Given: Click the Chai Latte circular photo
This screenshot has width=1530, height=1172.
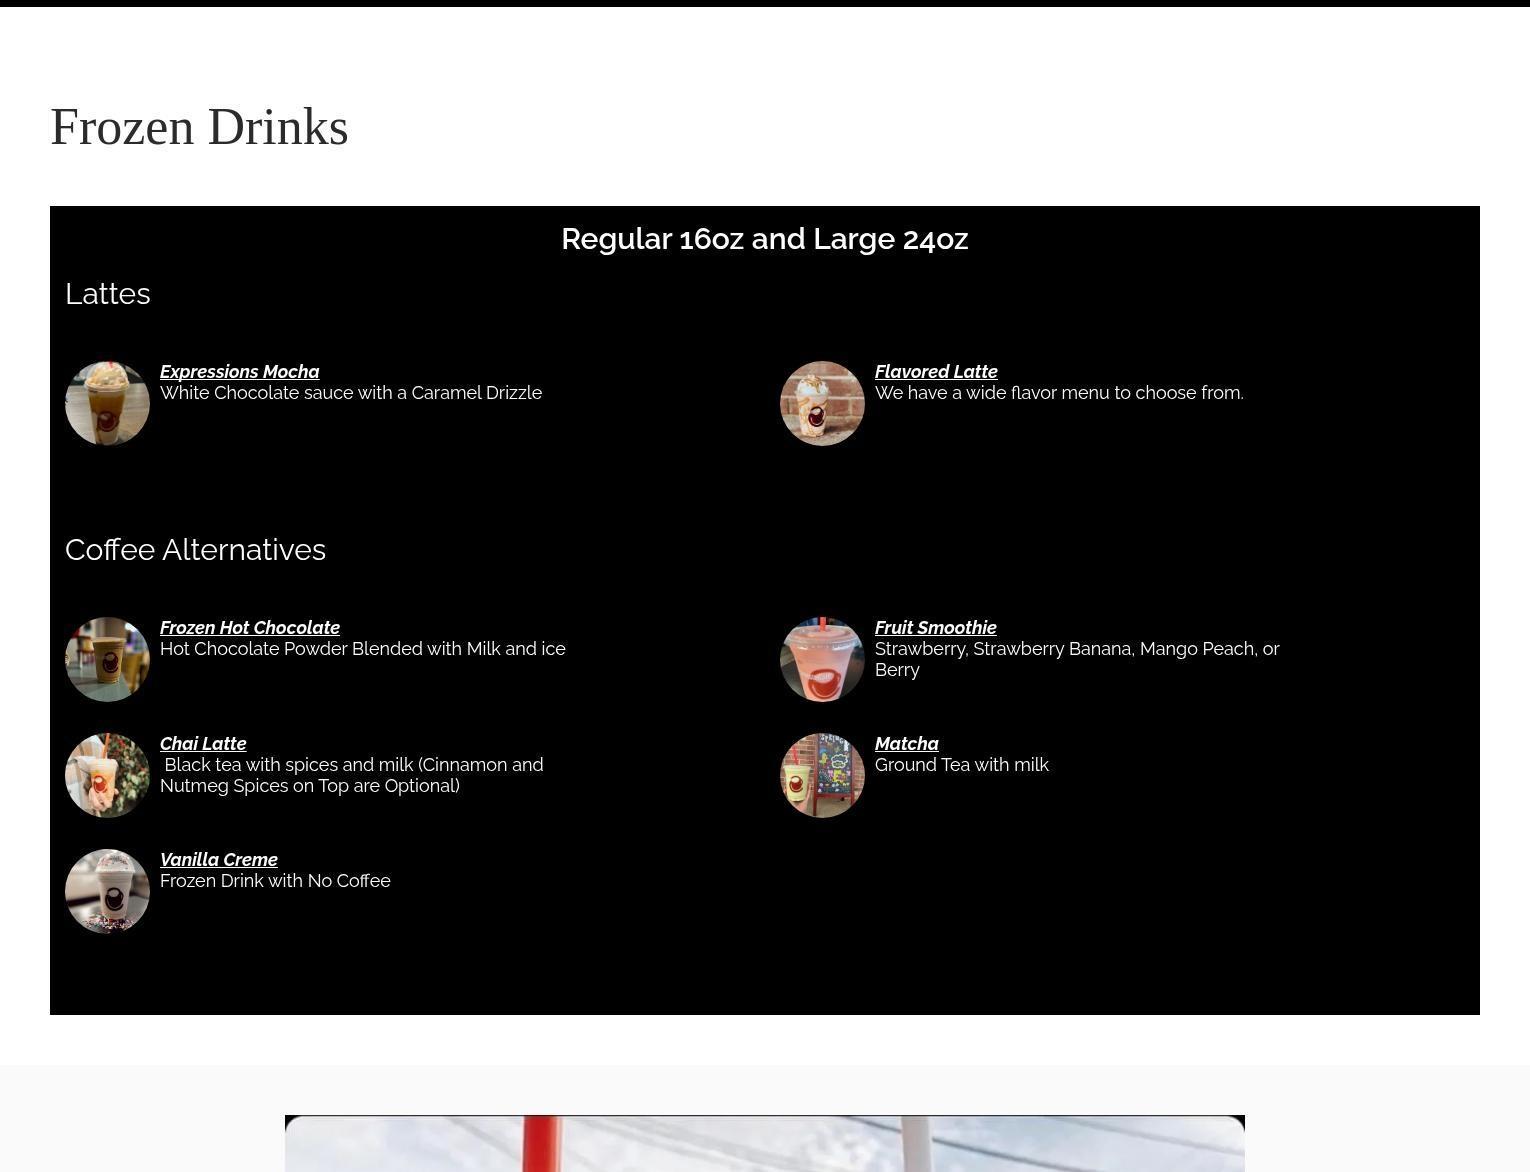Looking at the screenshot, I should 107,775.
